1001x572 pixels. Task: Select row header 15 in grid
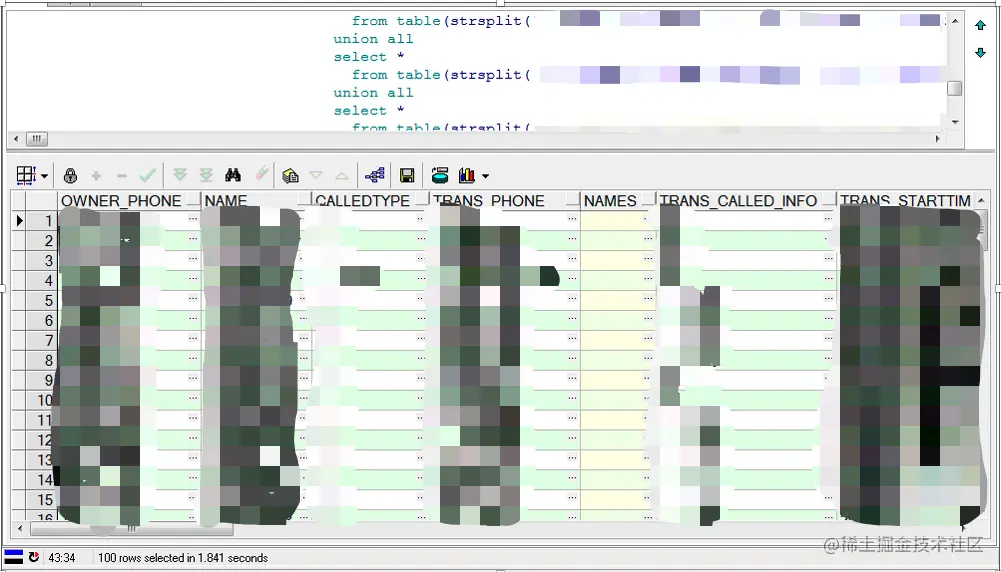click(41, 499)
